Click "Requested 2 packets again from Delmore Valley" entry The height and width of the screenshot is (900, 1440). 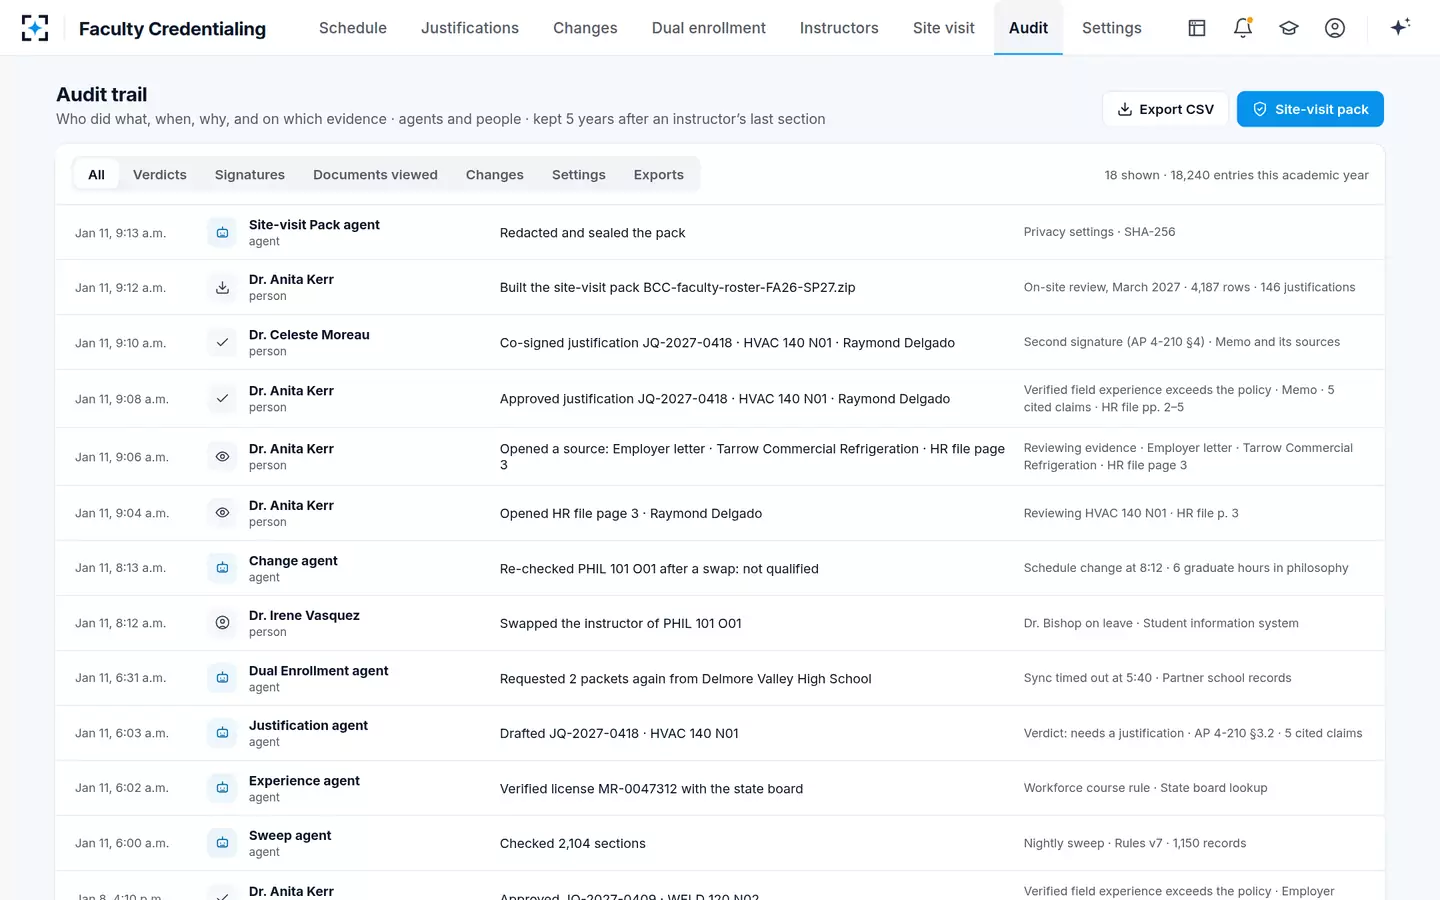coord(686,679)
